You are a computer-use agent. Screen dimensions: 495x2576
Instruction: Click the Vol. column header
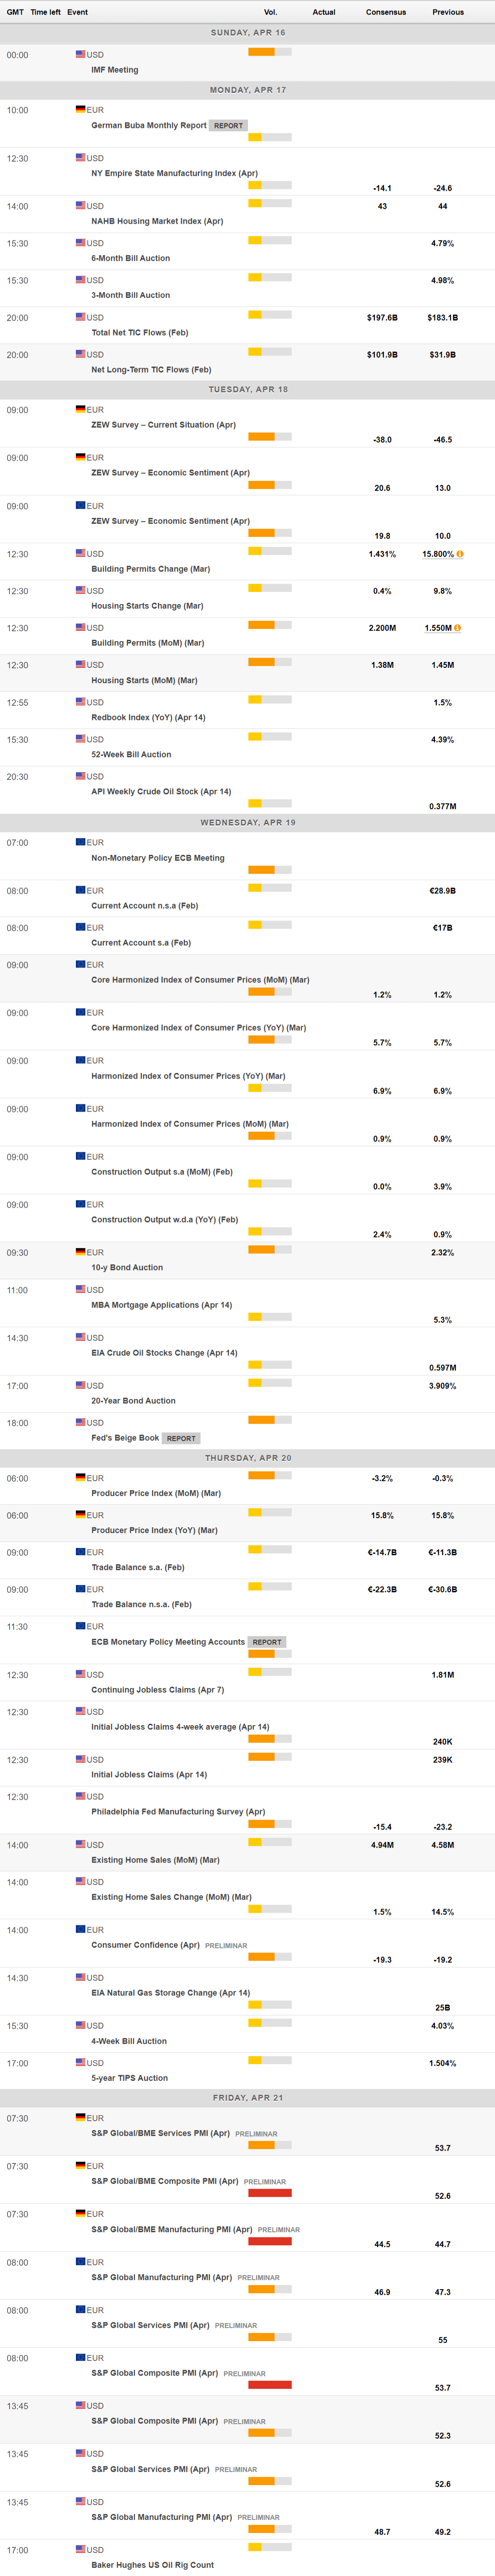270,12
